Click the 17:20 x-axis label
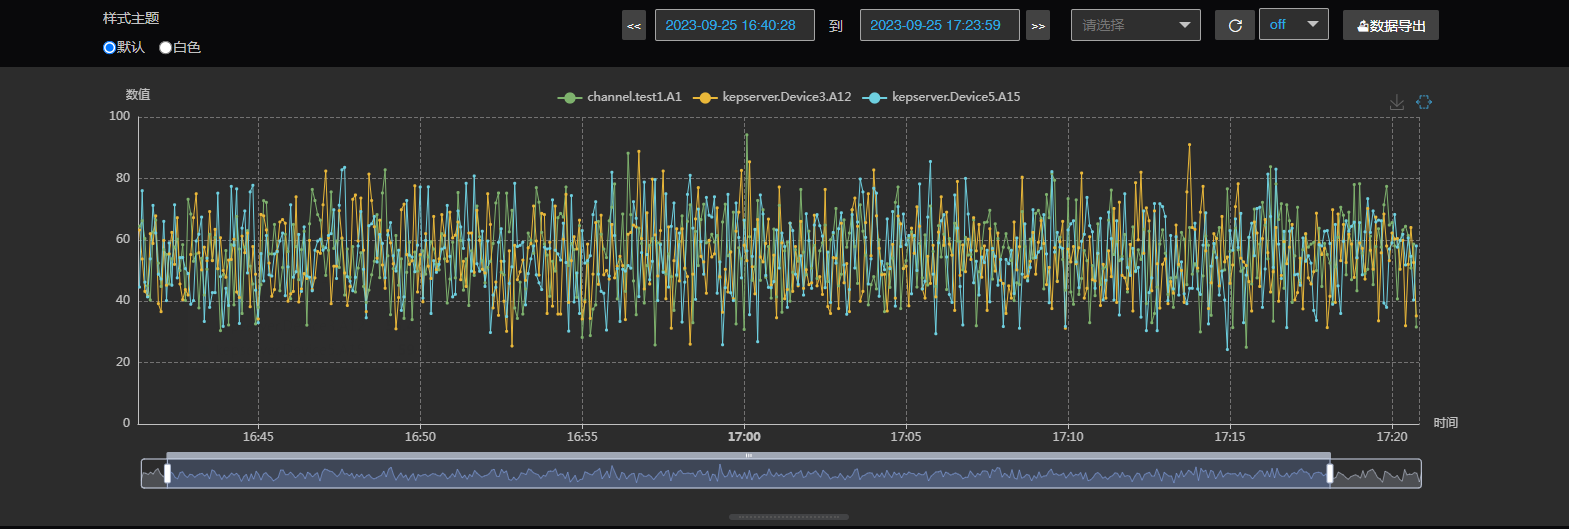The image size is (1569, 529). click(x=1392, y=437)
